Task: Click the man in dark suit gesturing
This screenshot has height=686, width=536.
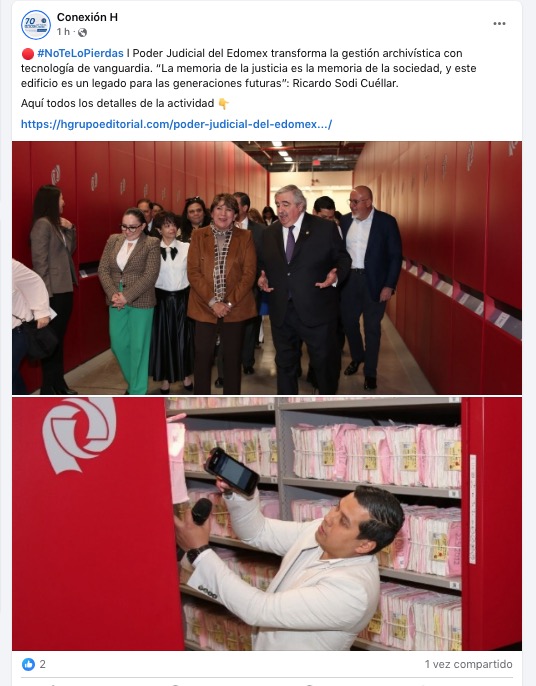Action: (x=302, y=289)
